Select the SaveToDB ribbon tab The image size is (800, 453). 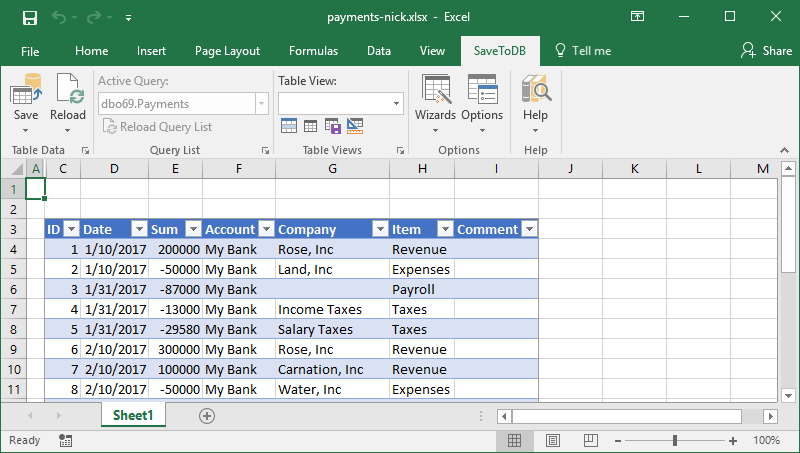pyautogui.click(x=499, y=51)
